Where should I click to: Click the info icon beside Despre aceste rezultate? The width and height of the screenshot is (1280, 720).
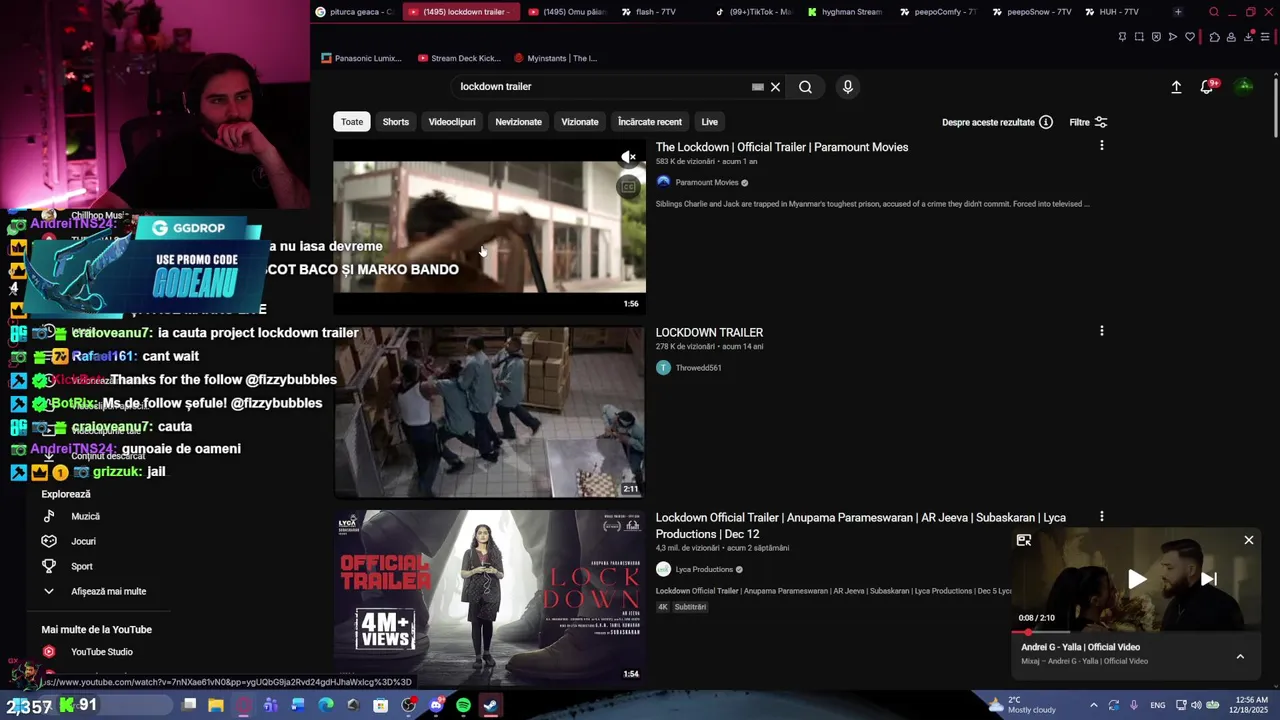coord(1046,122)
